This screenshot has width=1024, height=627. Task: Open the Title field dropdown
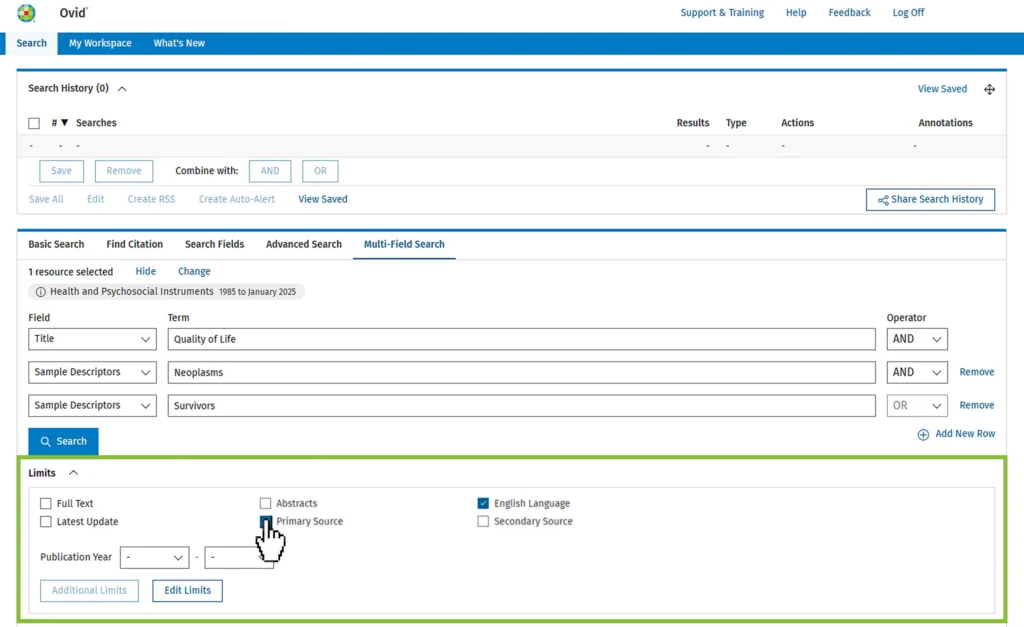coord(92,339)
